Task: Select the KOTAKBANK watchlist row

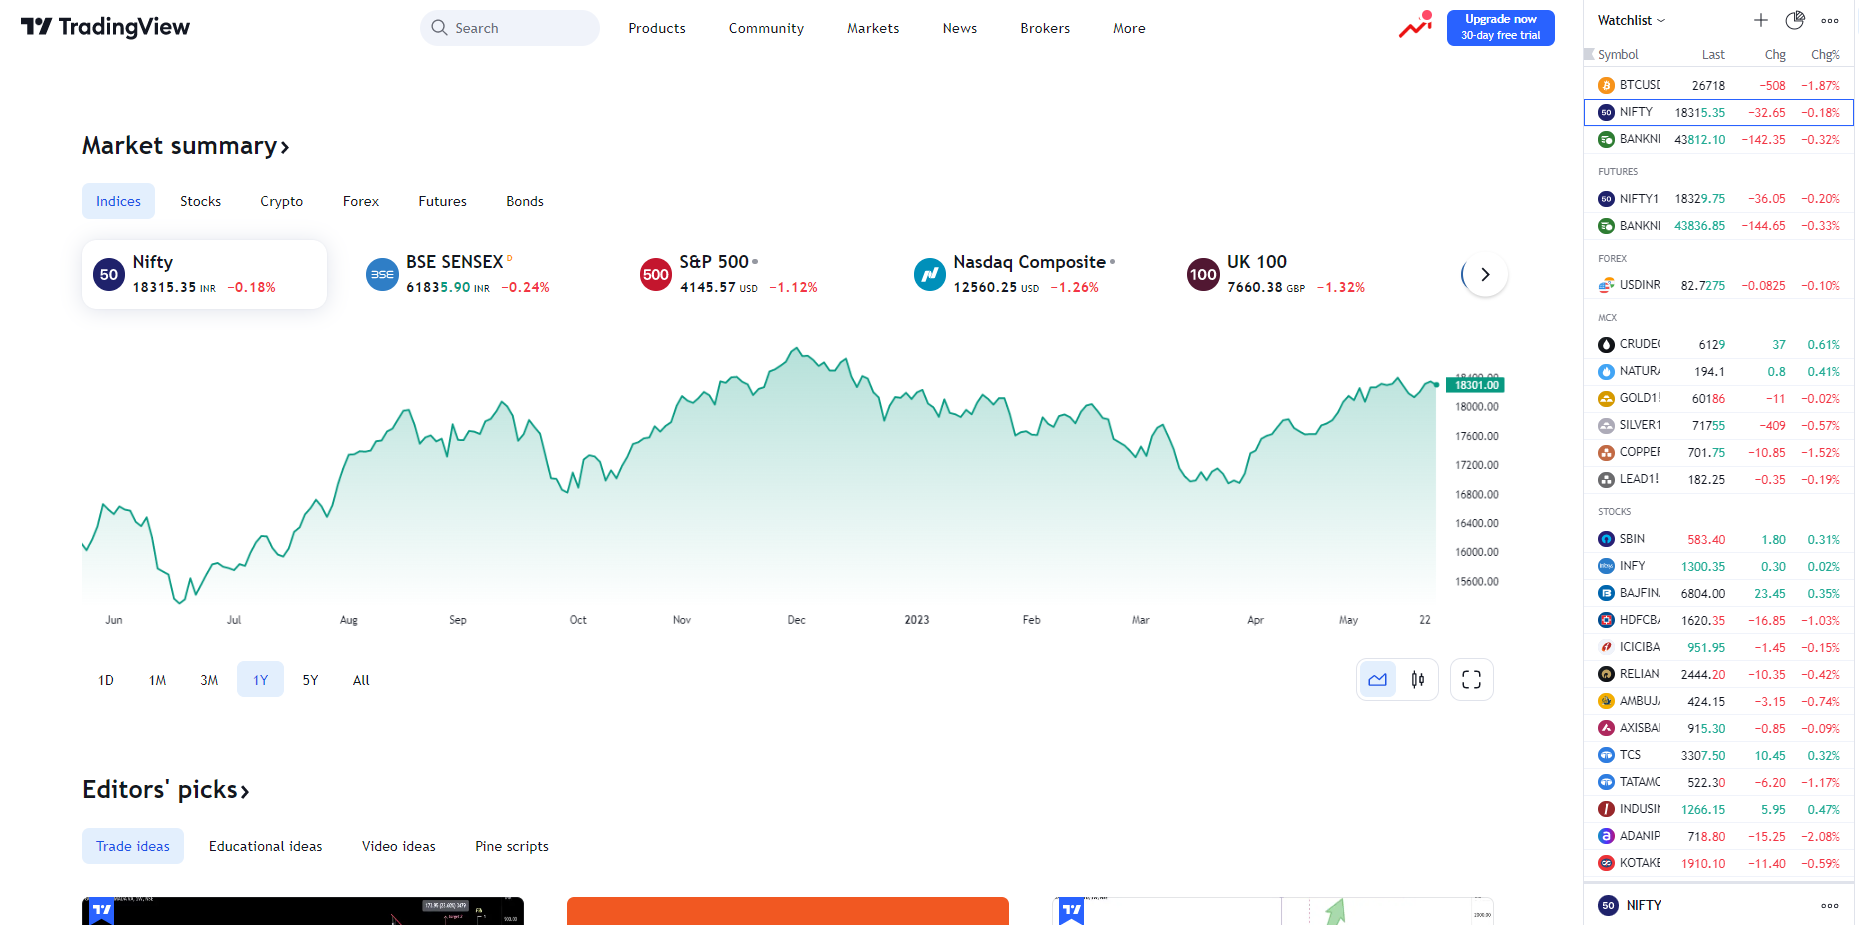Action: pyautogui.click(x=1719, y=864)
